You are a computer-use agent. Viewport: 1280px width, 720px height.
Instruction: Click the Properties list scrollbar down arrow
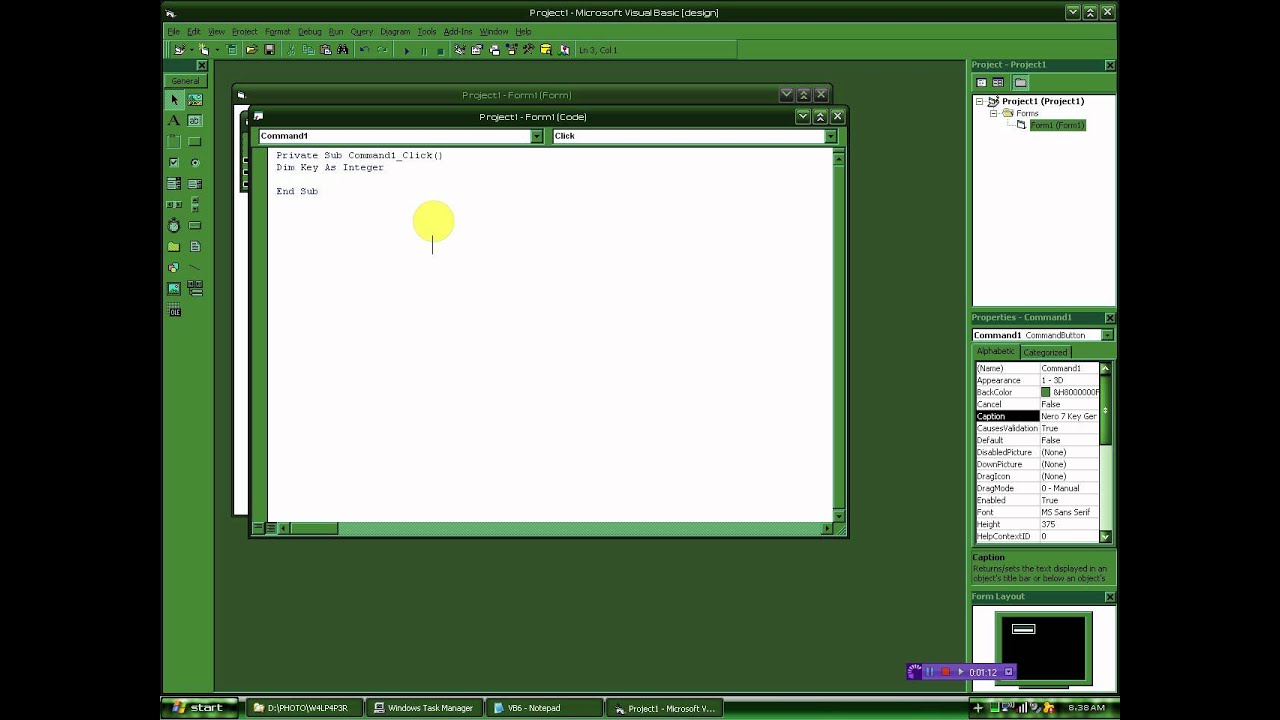point(1105,537)
